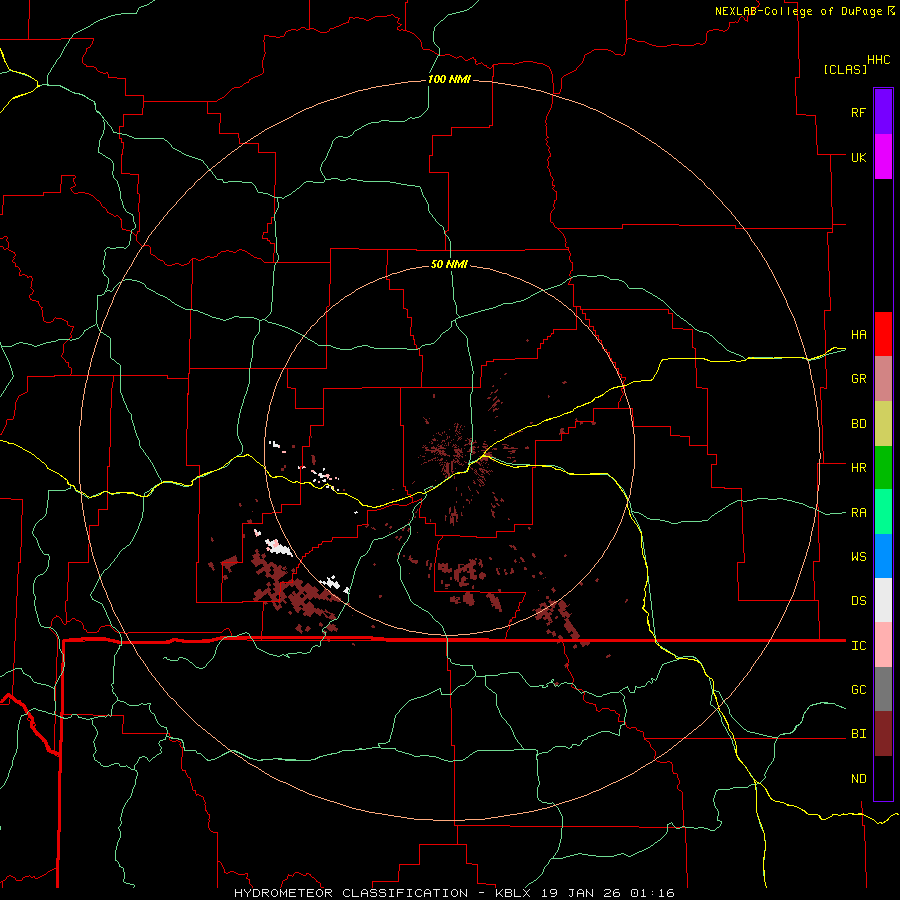This screenshot has width=900, height=900.
Task: Select the salmon GR legend swatch
Action: click(x=883, y=379)
